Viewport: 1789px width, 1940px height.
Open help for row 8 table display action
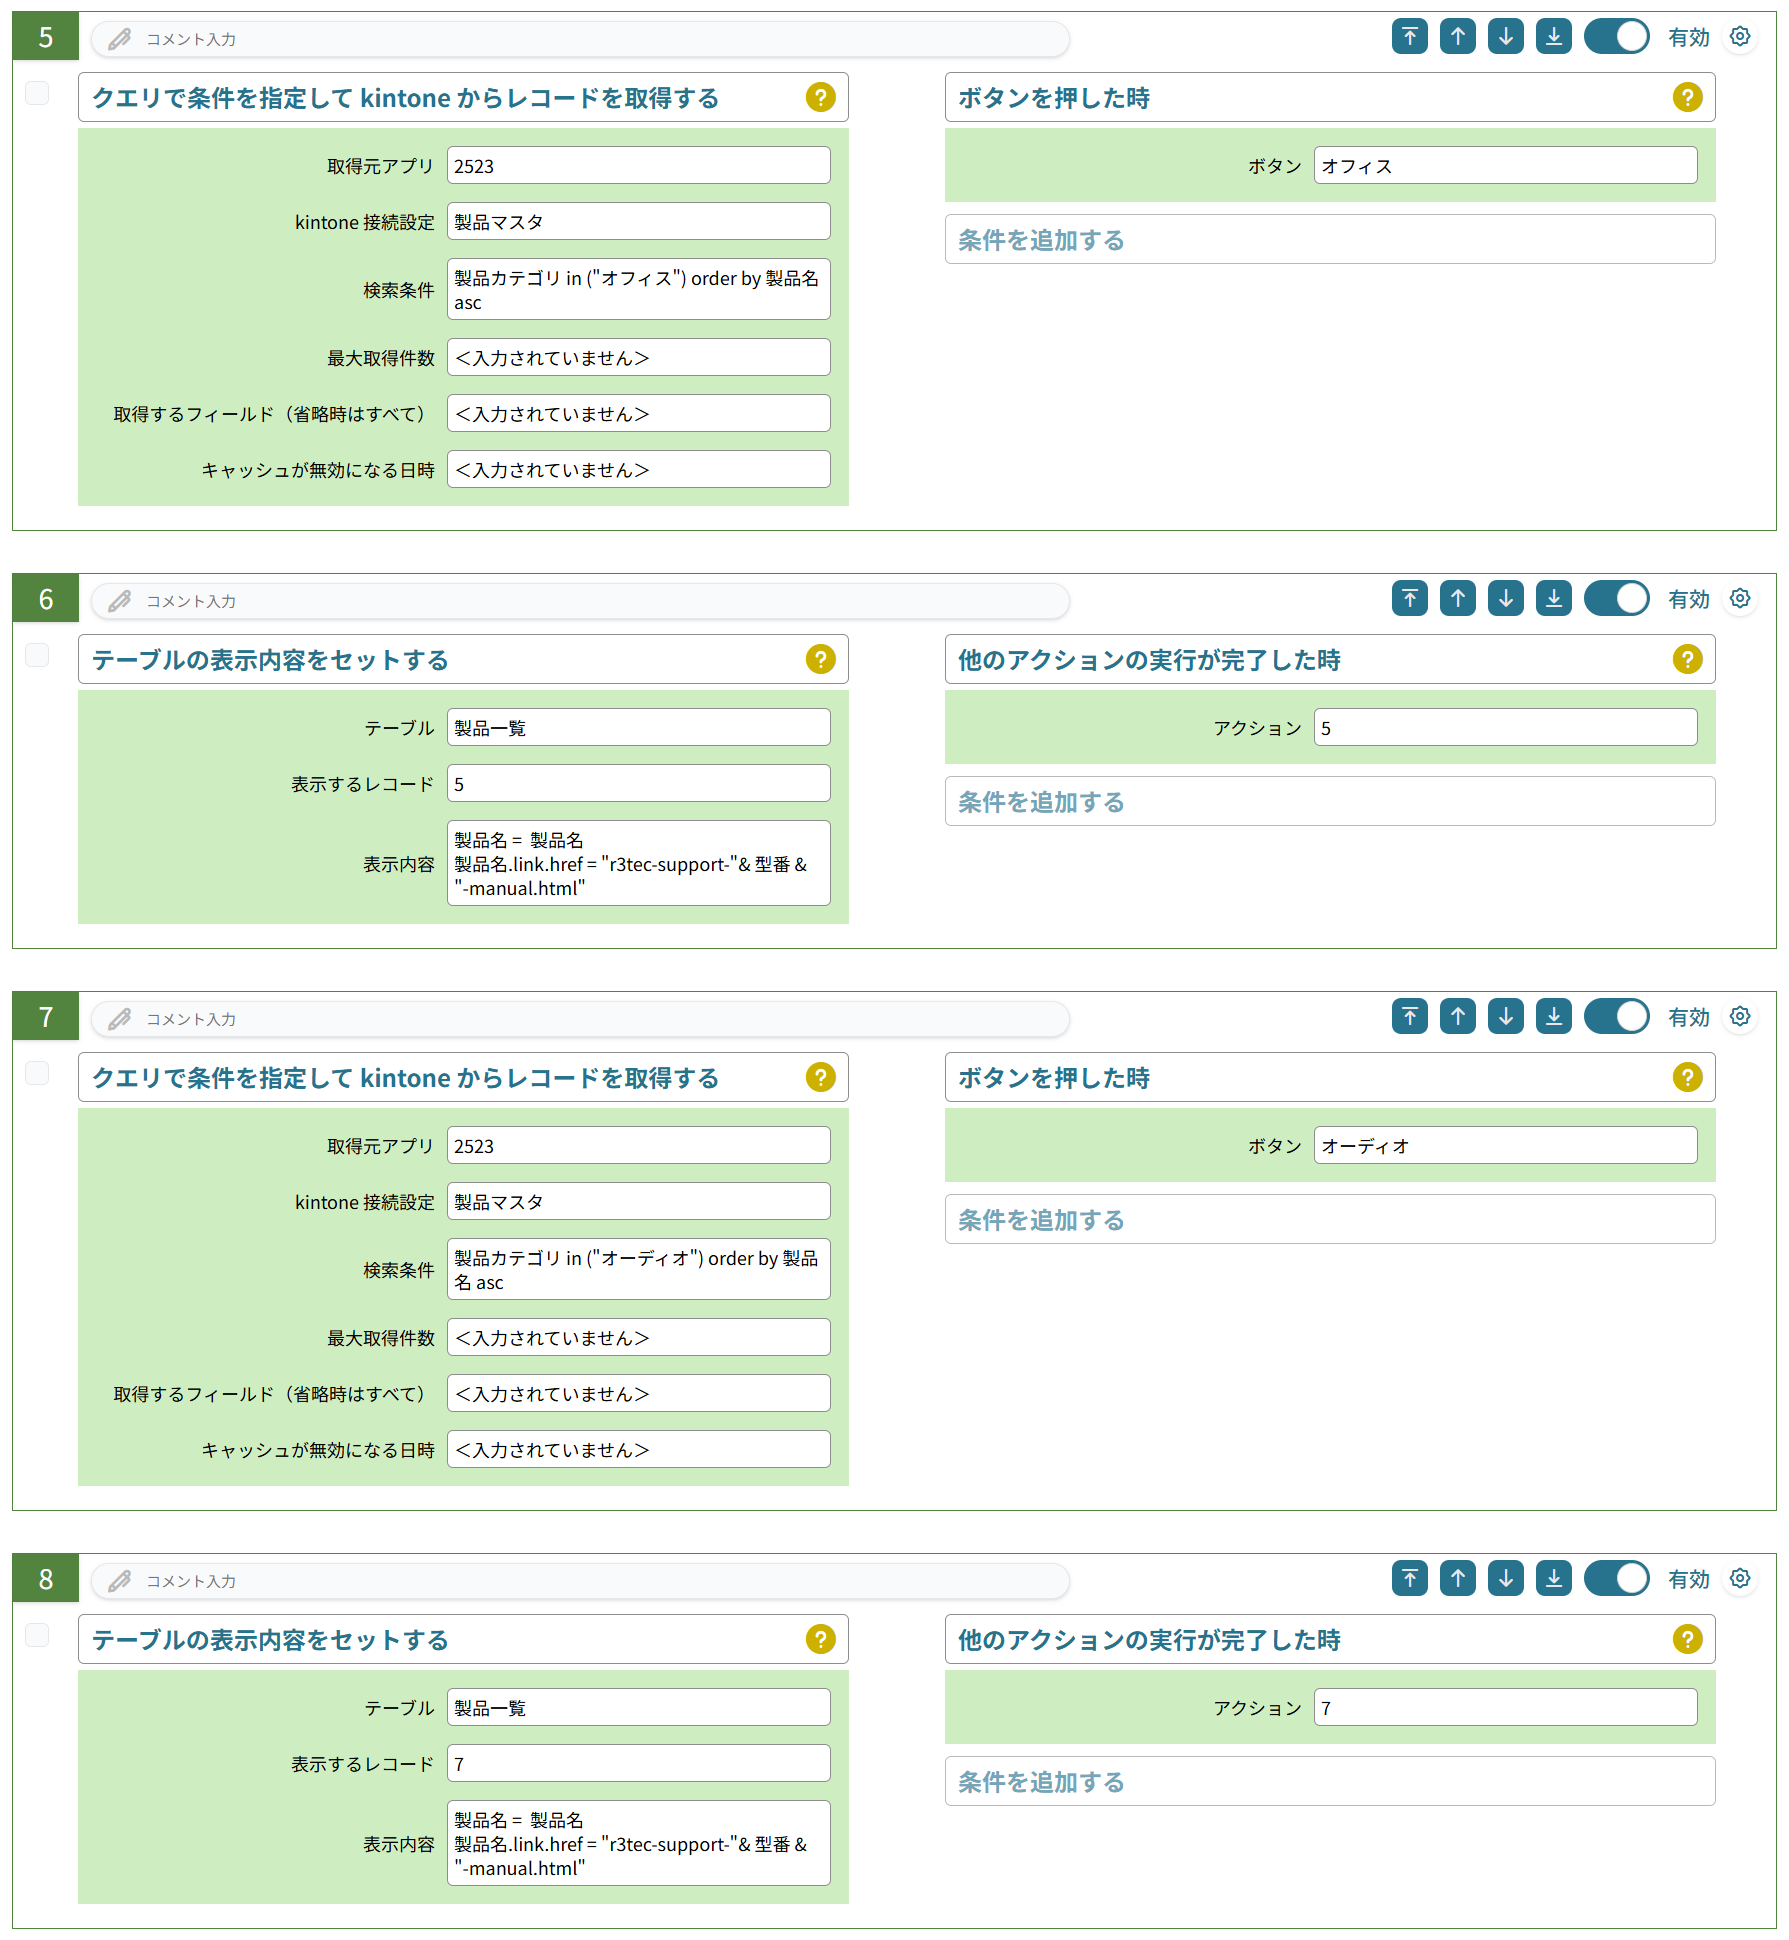coord(820,1639)
